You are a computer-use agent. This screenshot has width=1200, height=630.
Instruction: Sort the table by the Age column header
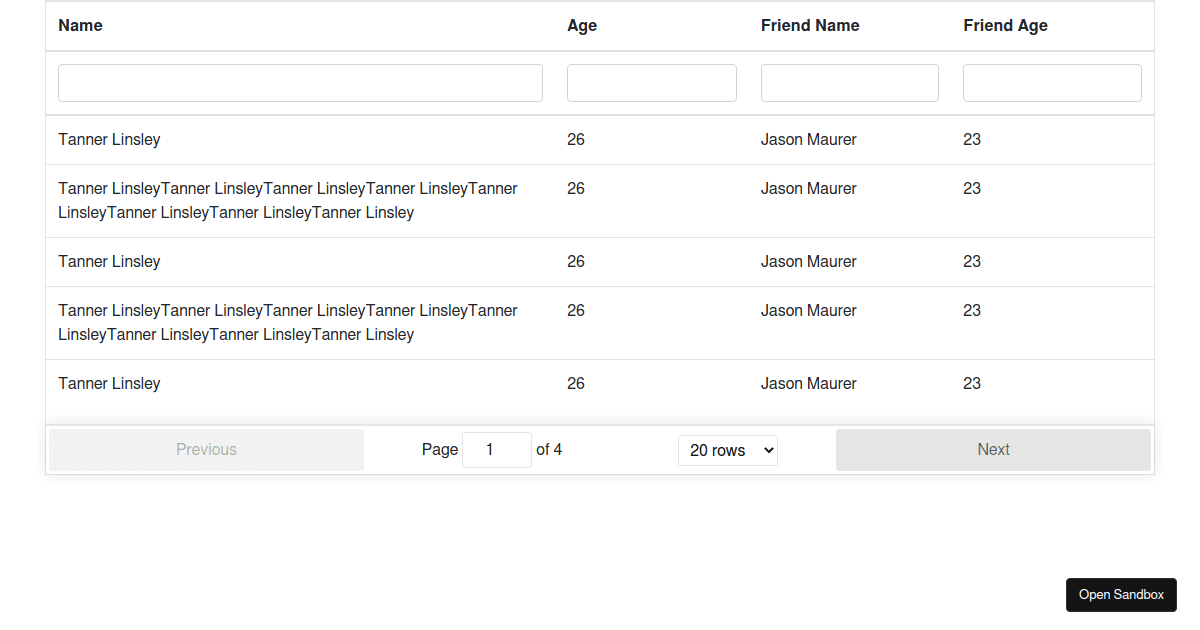(582, 25)
